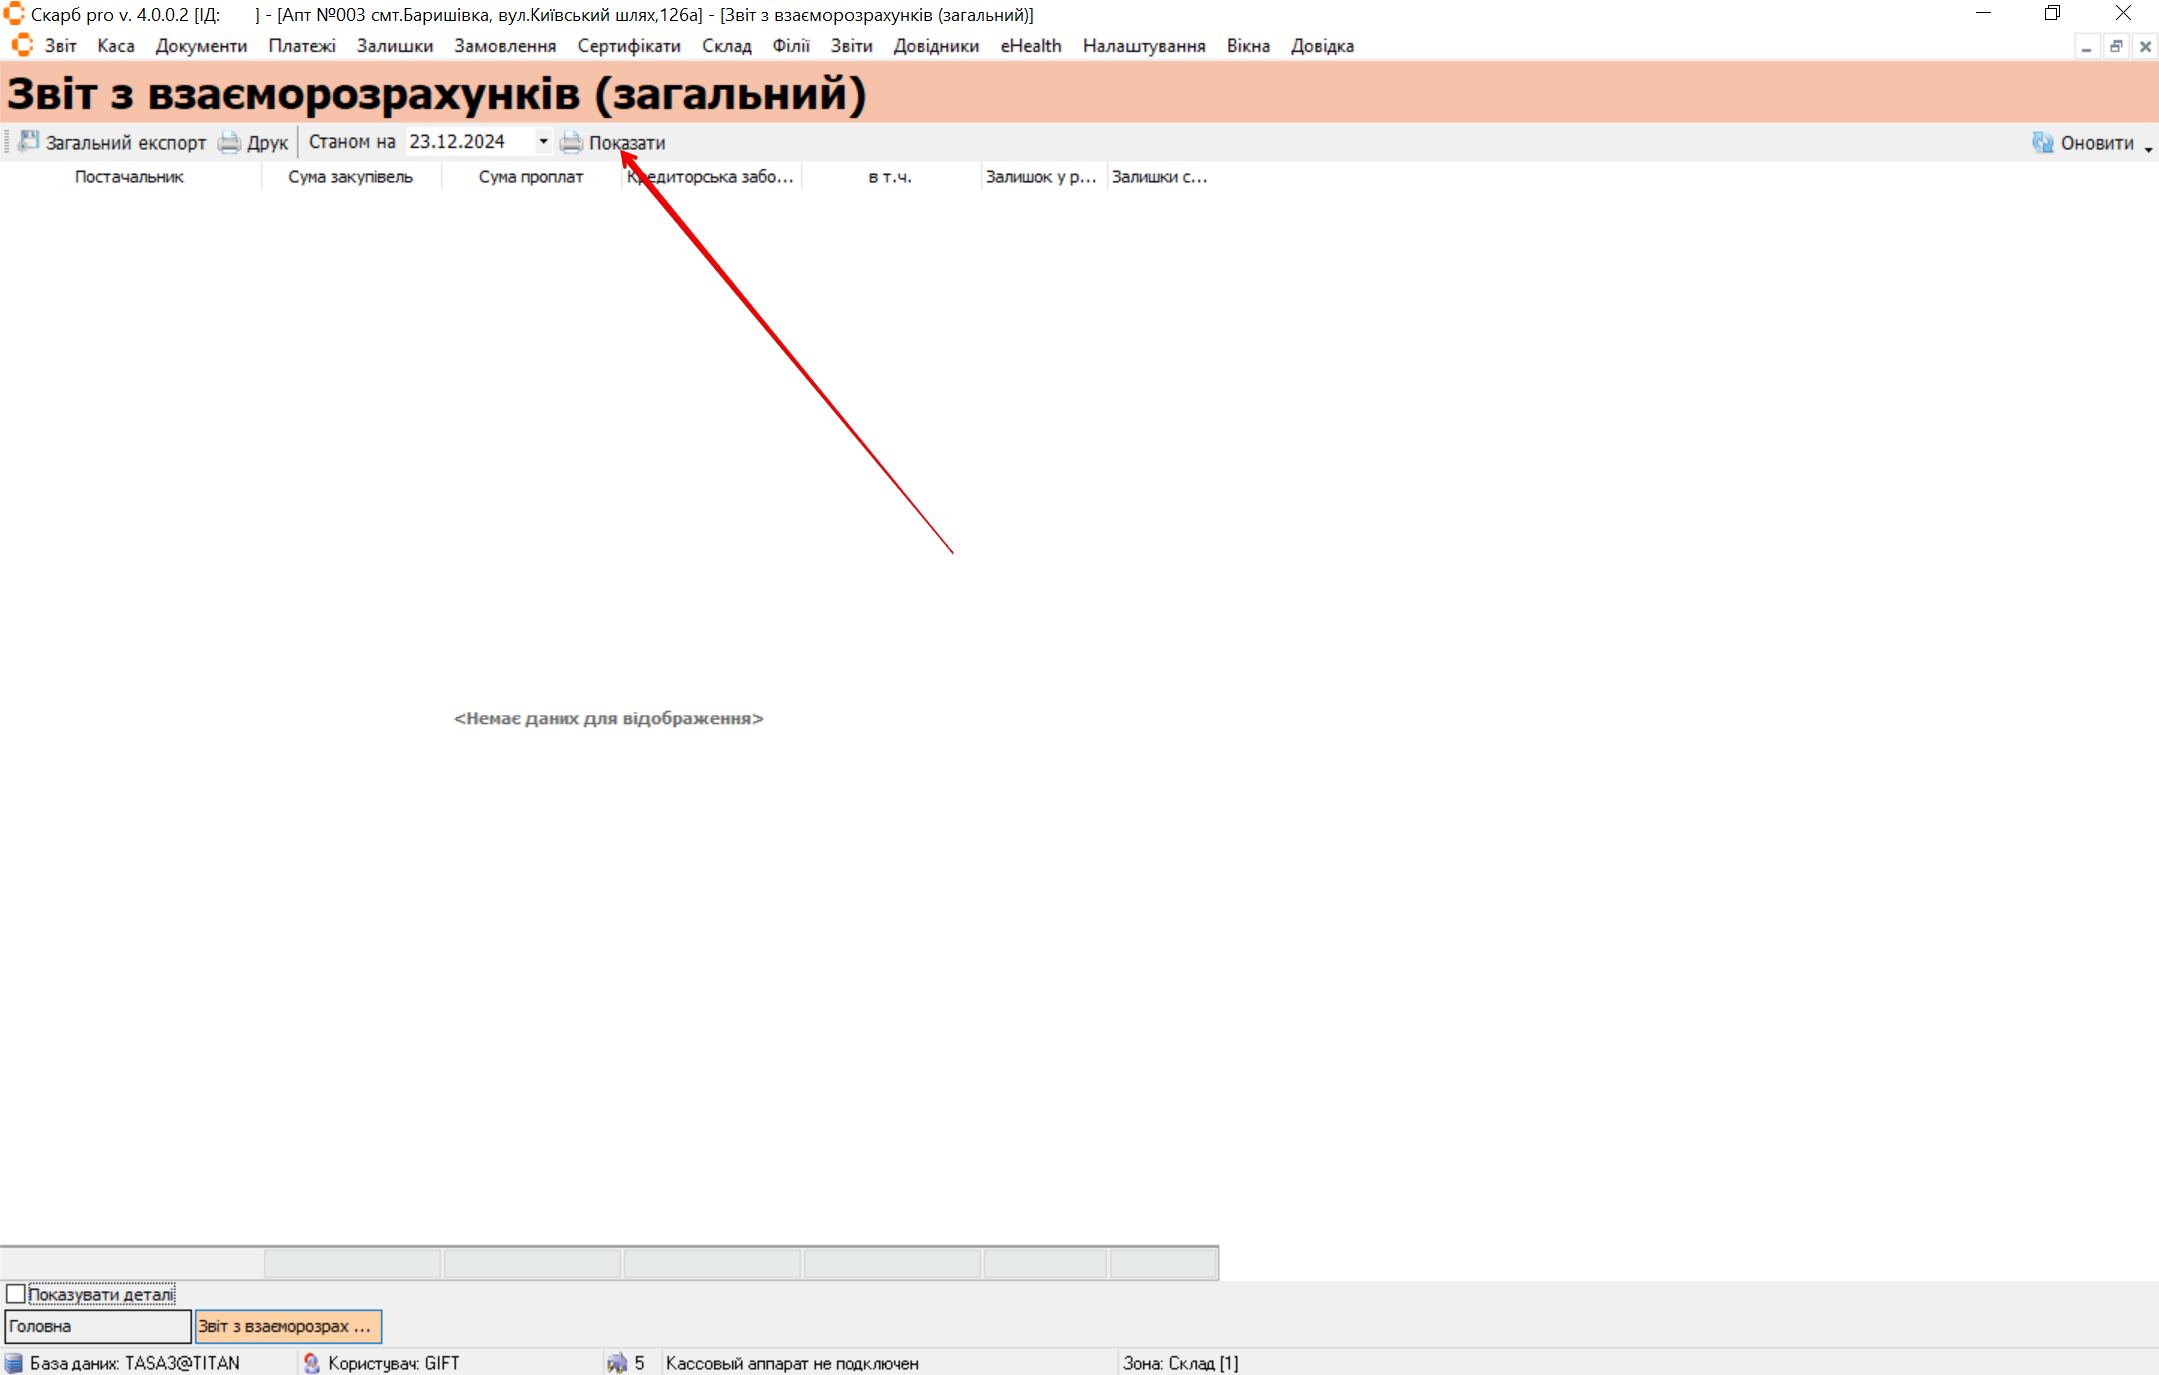2159x1375 pixels.
Task: Open the Станом на date dropdown
Action: pos(543,142)
